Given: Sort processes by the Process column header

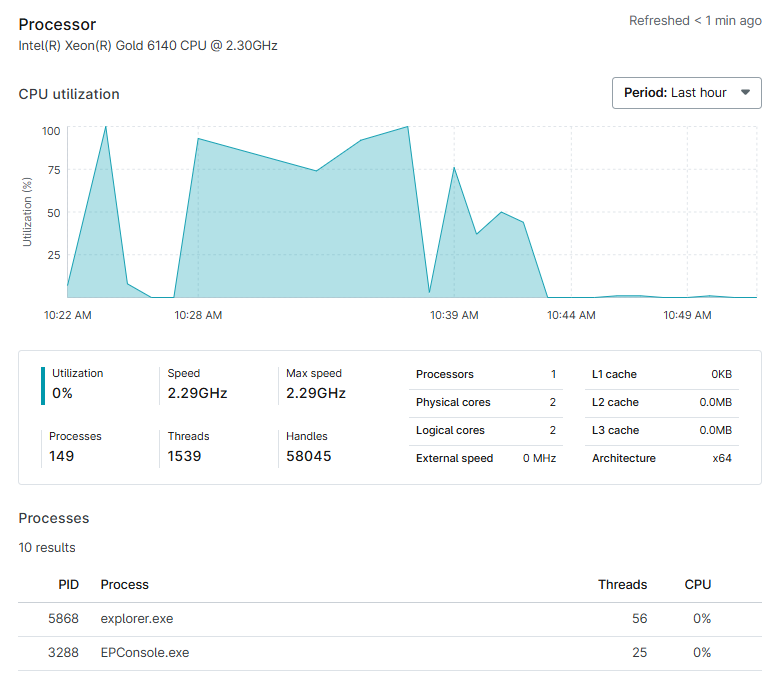Looking at the screenshot, I should coord(125,584).
